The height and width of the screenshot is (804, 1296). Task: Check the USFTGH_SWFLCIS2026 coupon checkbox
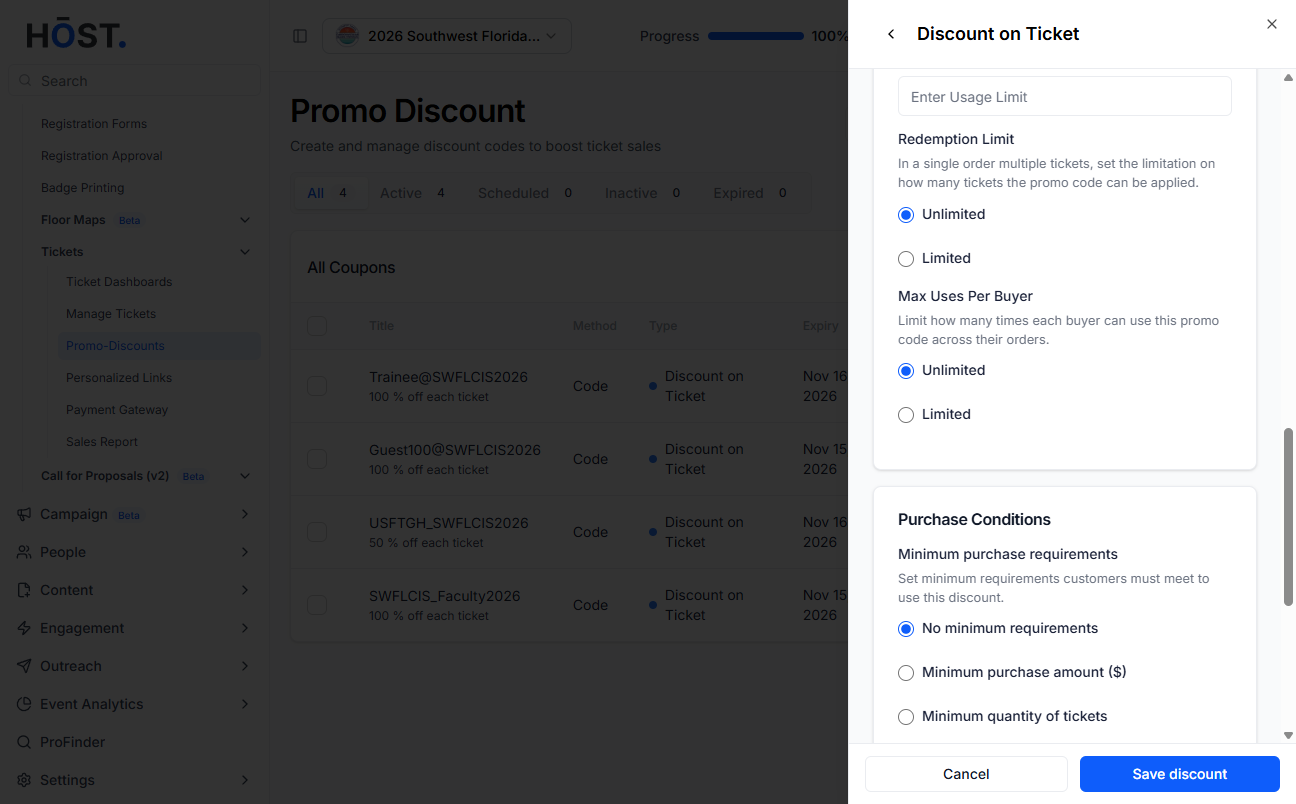pyautogui.click(x=317, y=532)
